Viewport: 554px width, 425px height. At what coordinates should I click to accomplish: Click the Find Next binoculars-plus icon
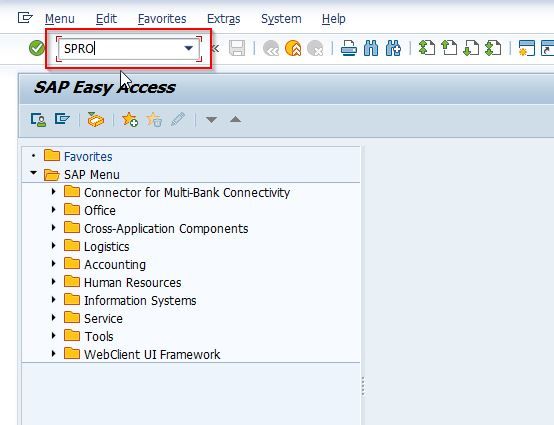point(393,48)
